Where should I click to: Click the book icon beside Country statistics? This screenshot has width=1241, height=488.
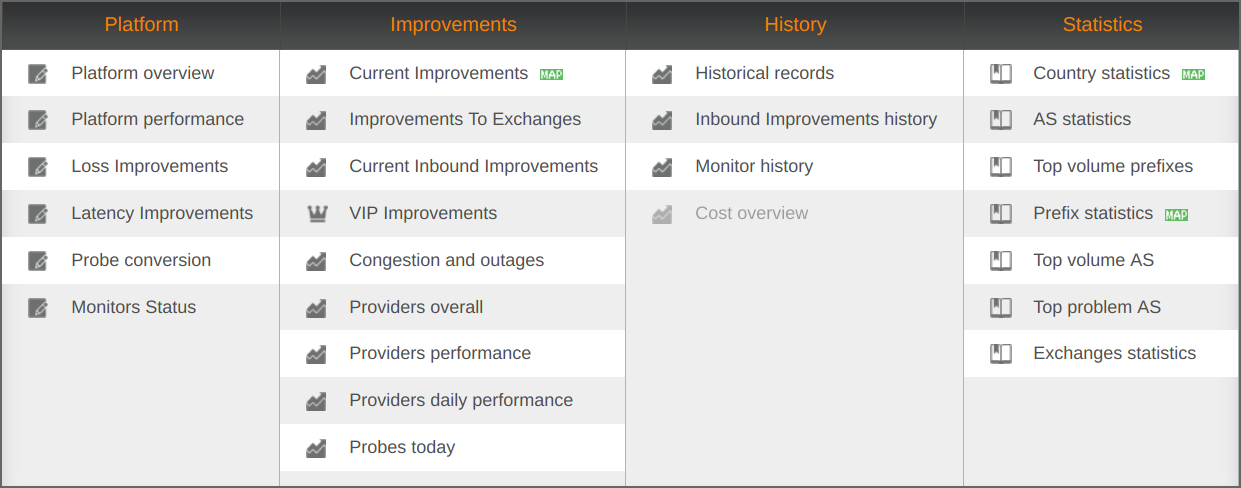tap(1000, 74)
